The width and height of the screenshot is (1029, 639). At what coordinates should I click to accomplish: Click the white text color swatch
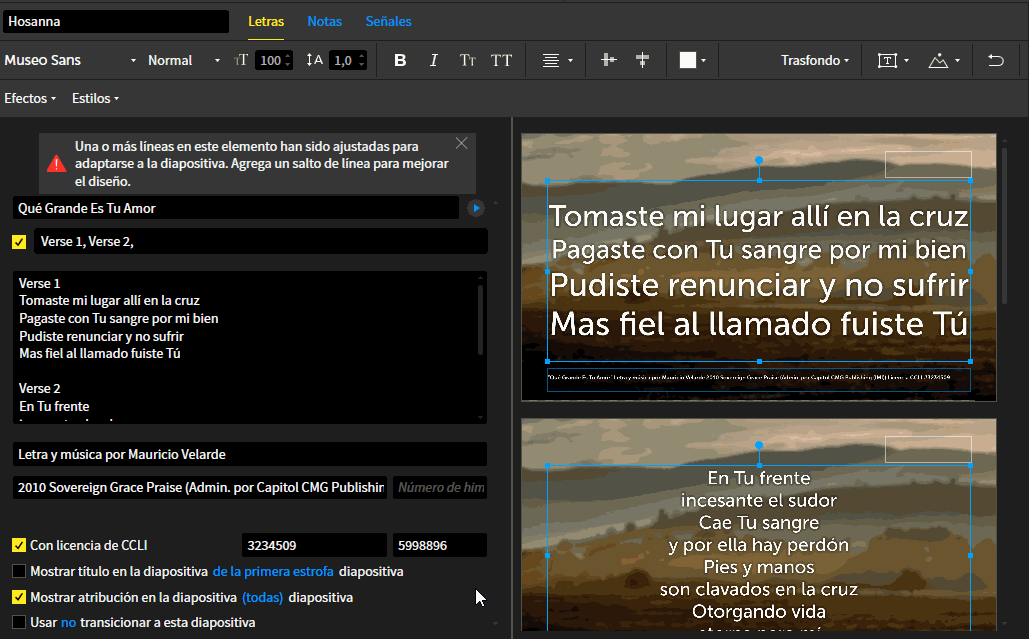687,60
